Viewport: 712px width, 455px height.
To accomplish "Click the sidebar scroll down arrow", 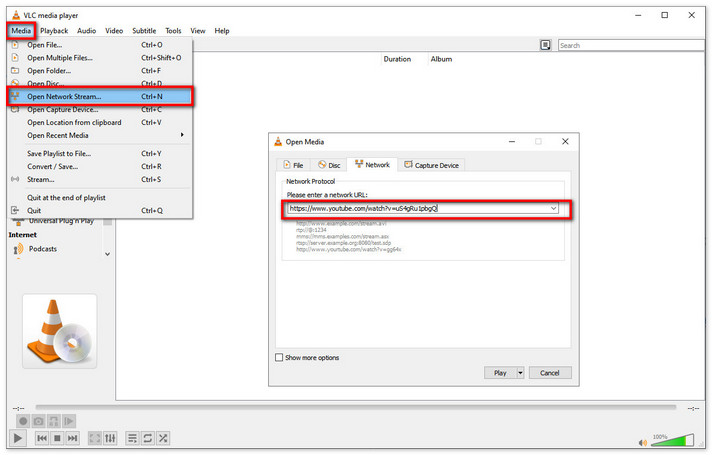I will point(108,254).
